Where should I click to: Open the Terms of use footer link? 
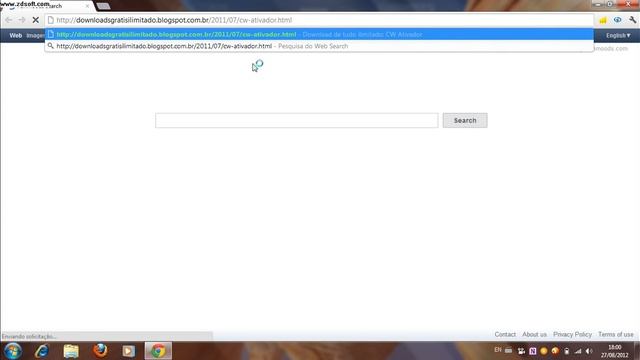pyautogui.click(x=616, y=334)
